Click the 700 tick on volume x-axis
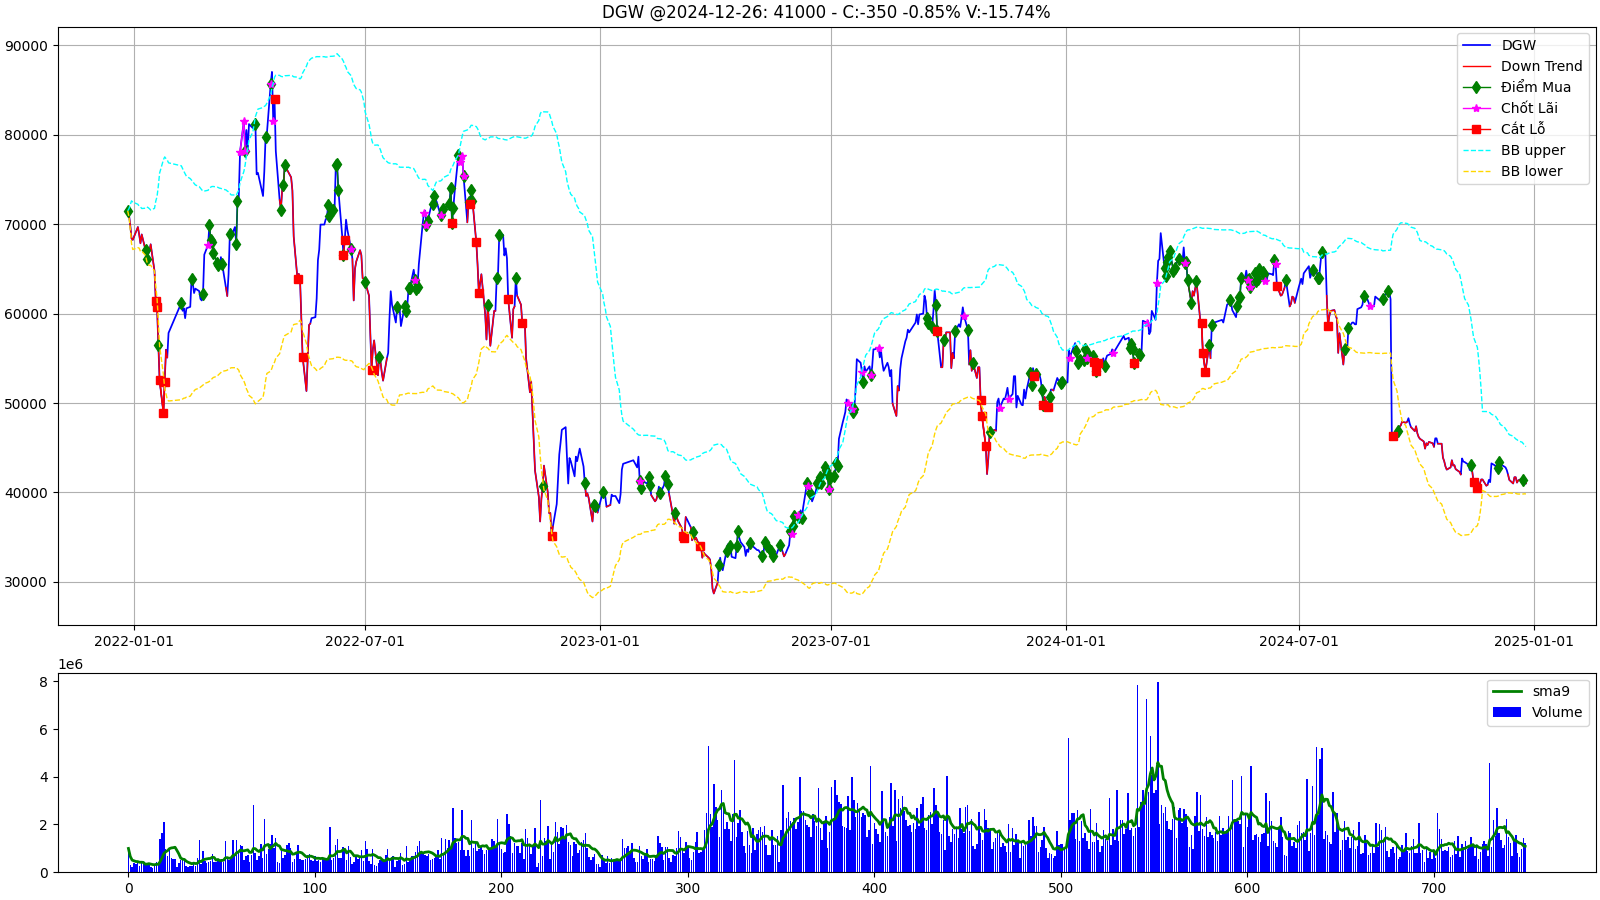The image size is (1600, 900). (x=1433, y=888)
